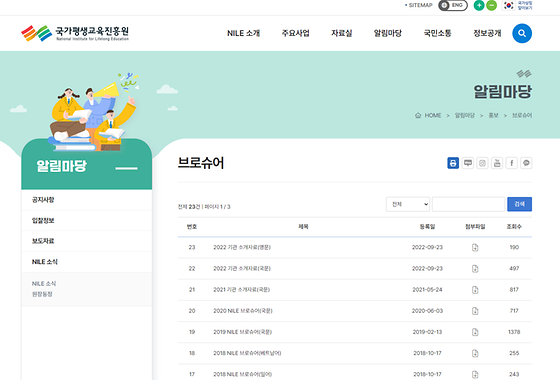This screenshot has height=380, width=560.
Task: Open post 2022 기관 소개자료(국문)
Action: (242, 269)
